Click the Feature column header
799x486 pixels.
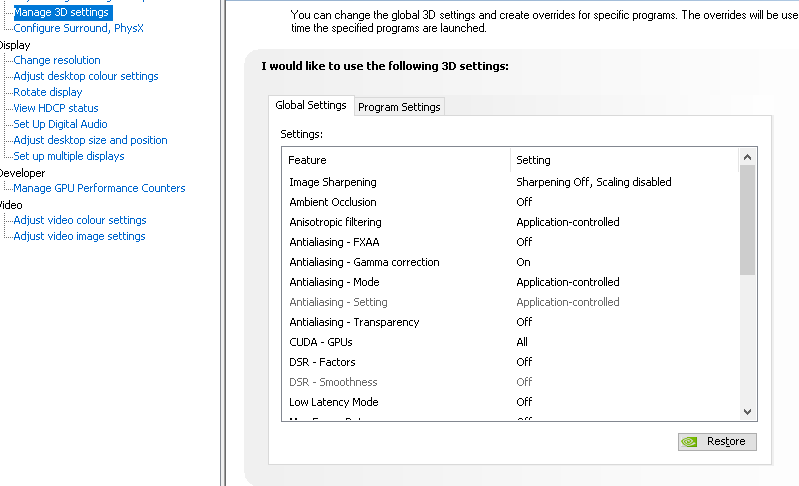click(396, 160)
